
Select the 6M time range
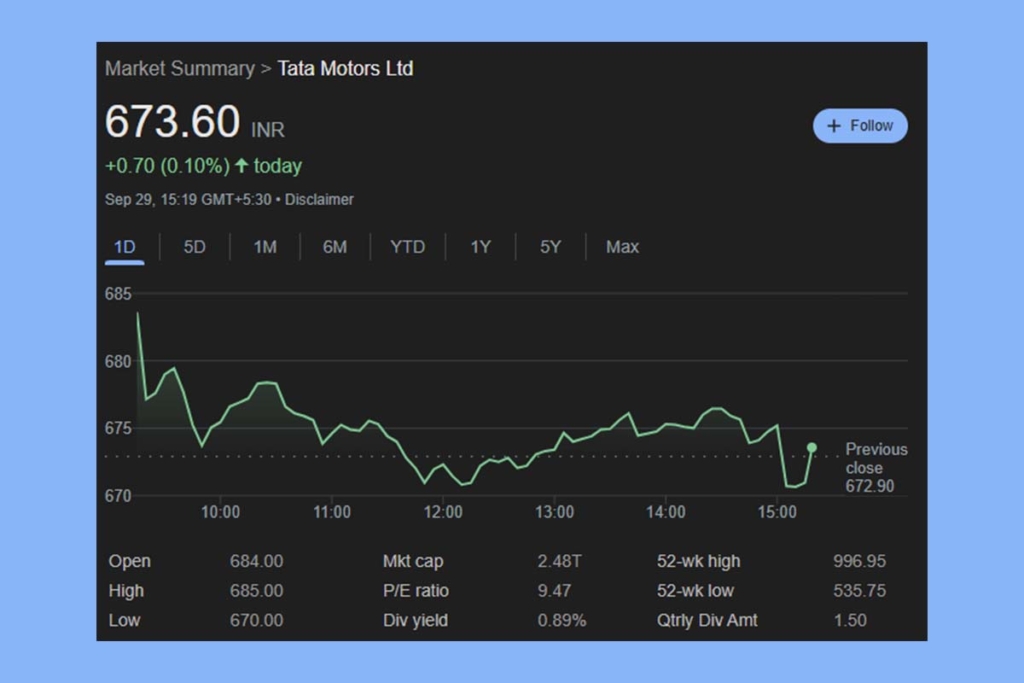click(x=335, y=246)
